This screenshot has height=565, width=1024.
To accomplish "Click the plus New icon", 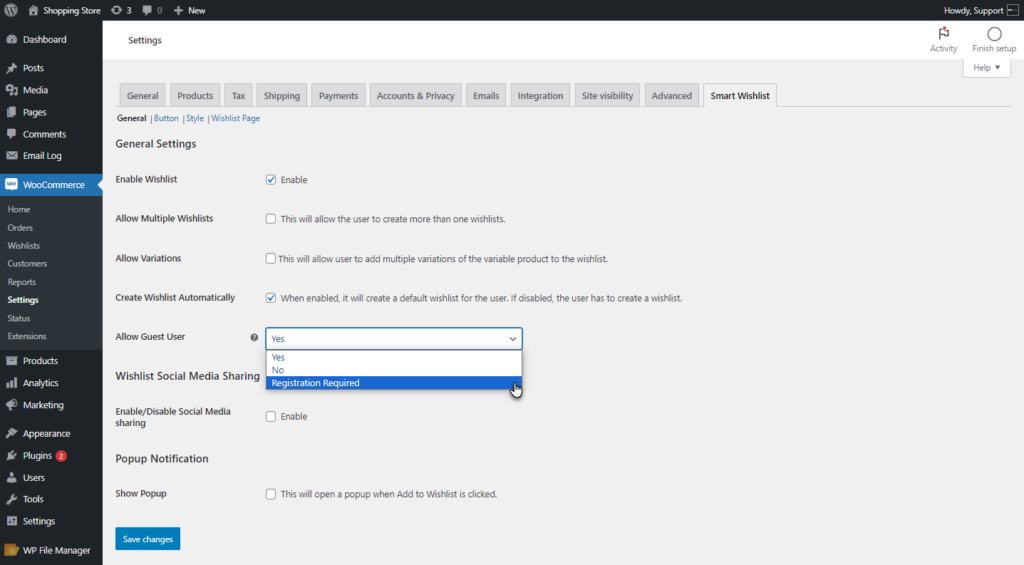I will point(178,10).
